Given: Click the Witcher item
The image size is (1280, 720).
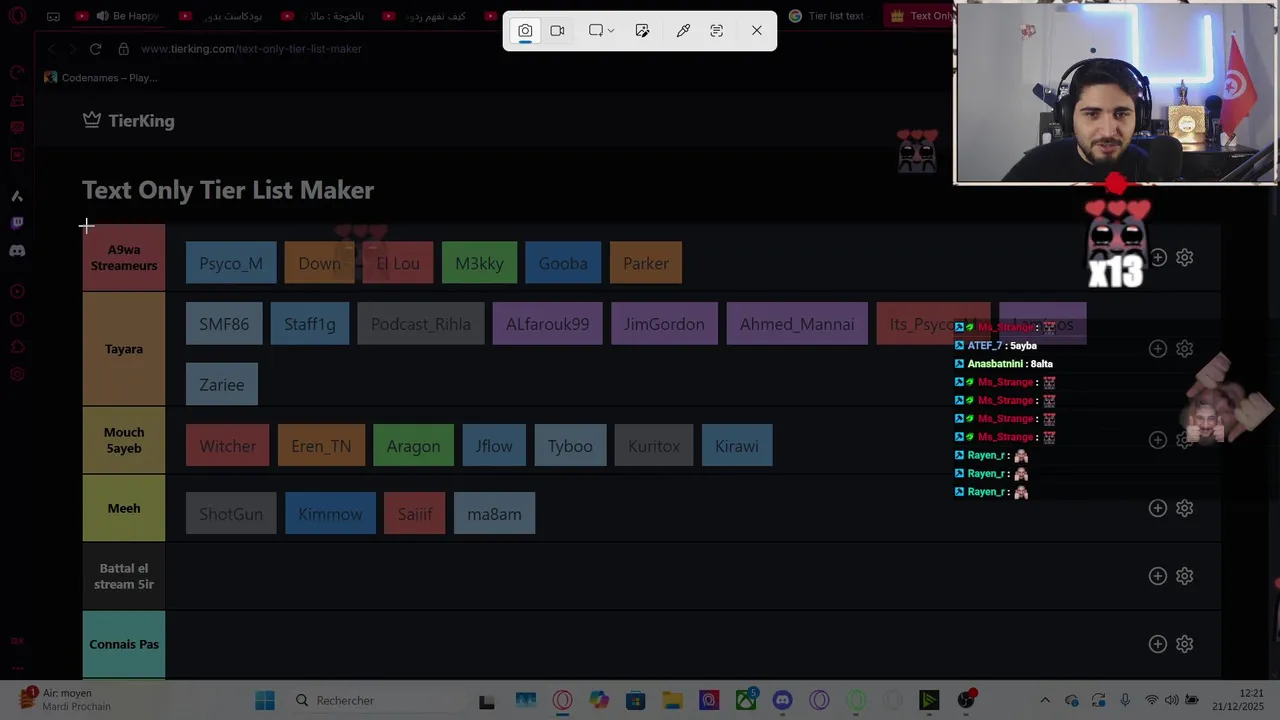Looking at the screenshot, I should (228, 446).
